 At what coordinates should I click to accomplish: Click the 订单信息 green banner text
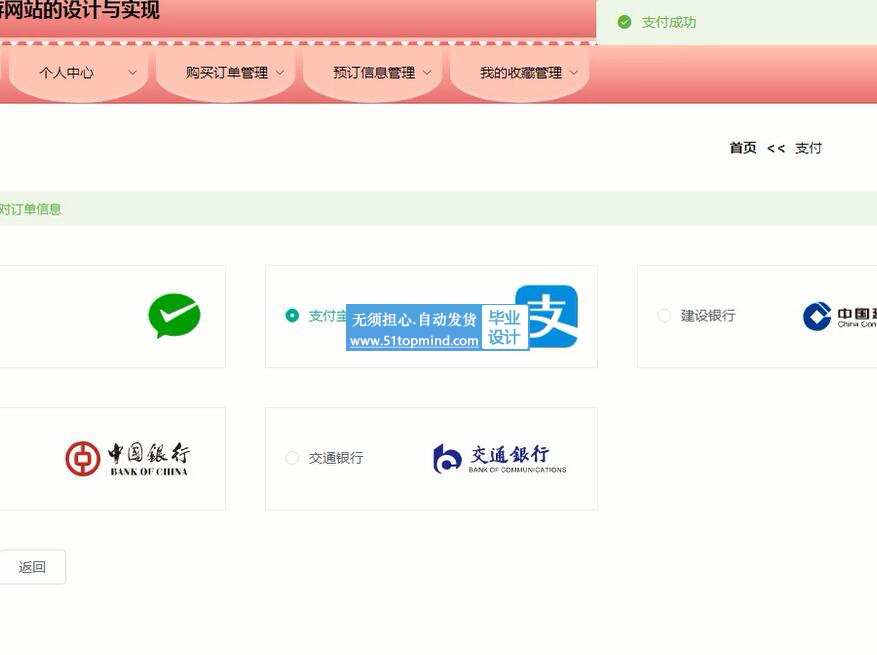click(30, 210)
